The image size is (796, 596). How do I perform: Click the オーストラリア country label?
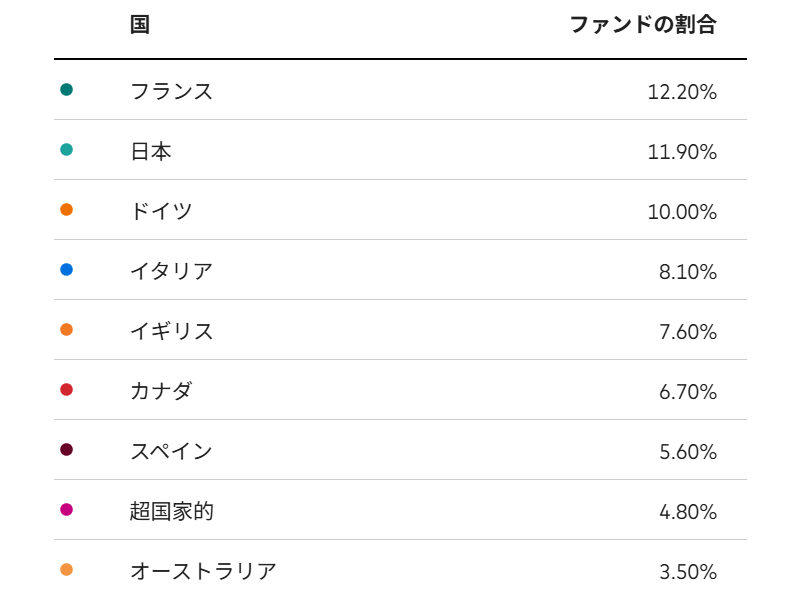[203, 571]
